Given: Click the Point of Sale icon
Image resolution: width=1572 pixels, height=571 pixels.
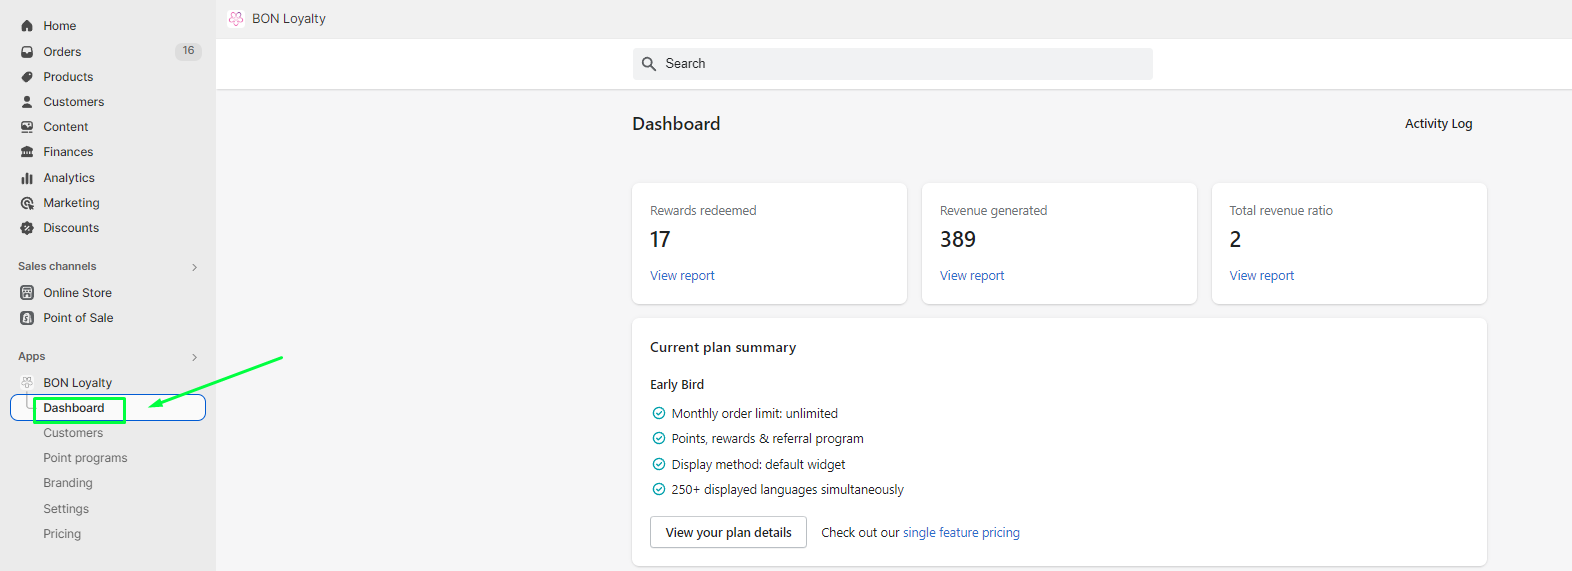Looking at the screenshot, I should point(27,318).
